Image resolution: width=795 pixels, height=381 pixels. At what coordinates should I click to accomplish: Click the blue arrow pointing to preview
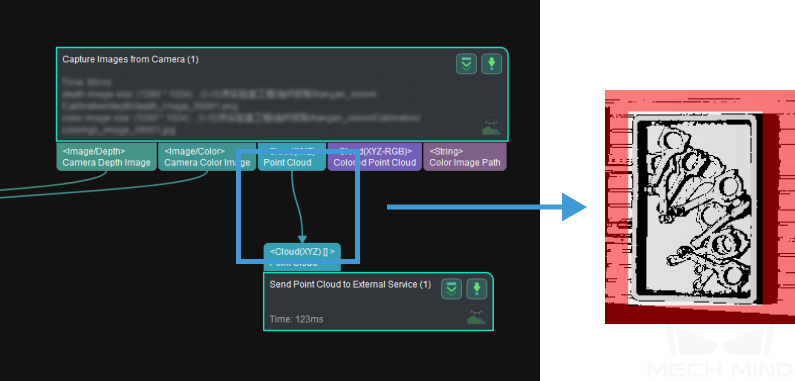pos(487,206)
